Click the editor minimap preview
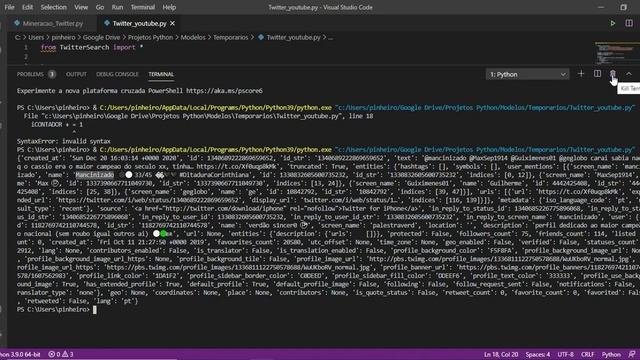 (x=616, y=53)
